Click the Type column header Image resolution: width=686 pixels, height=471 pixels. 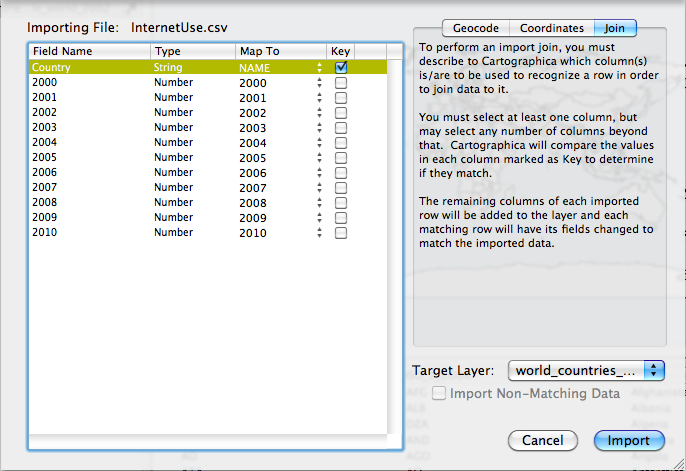[192, 51]
